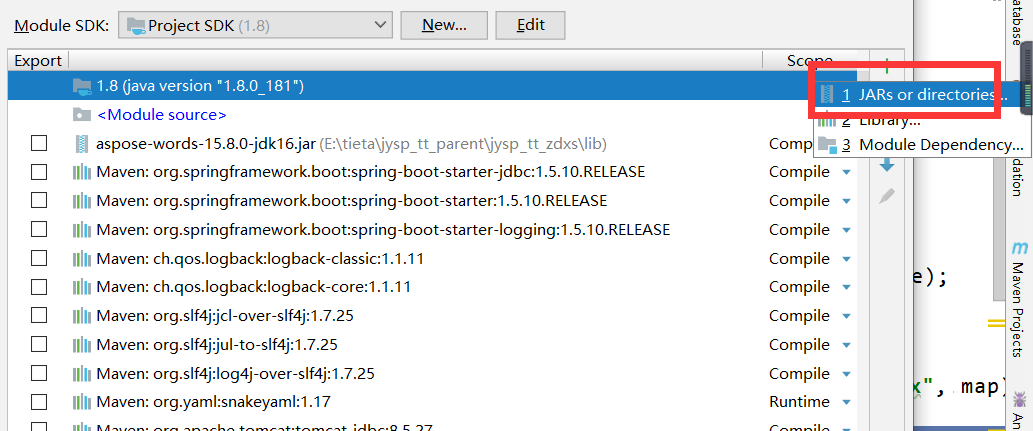1033x431 pixels.
Task: Select Maven: org.slf4j:jul-to-slf4j:1.7.25 row
Action: (432, 345)
